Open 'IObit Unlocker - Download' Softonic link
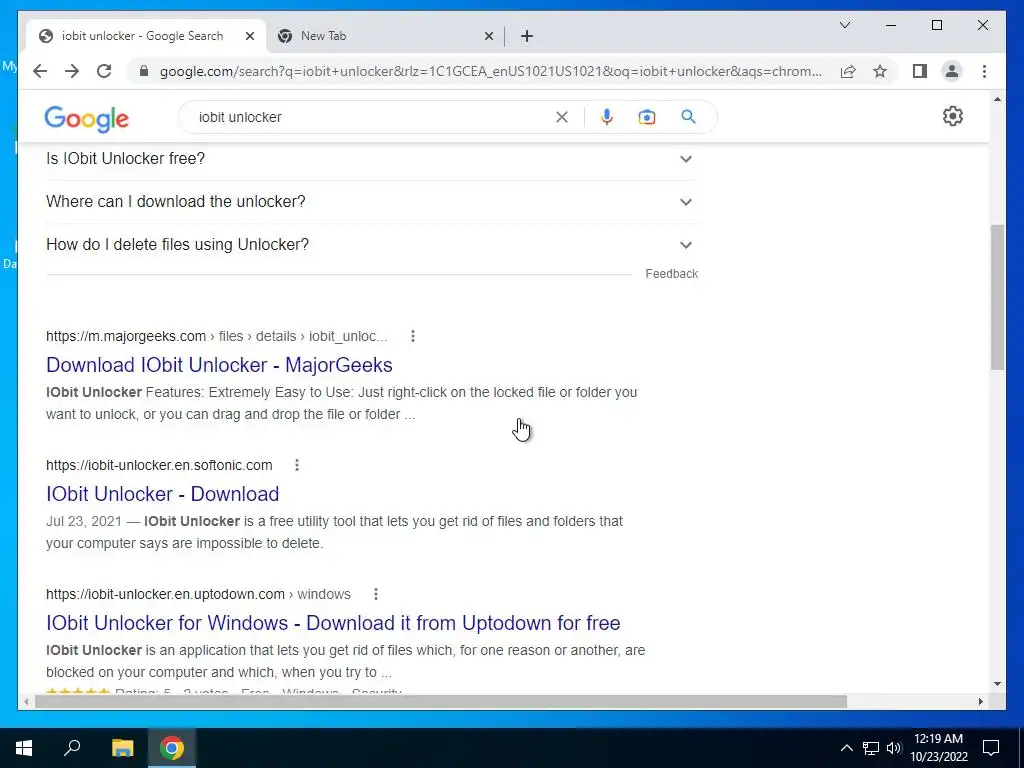This screenshot has width=1024, height=768. pyautogui.click(x=163, y=494)
